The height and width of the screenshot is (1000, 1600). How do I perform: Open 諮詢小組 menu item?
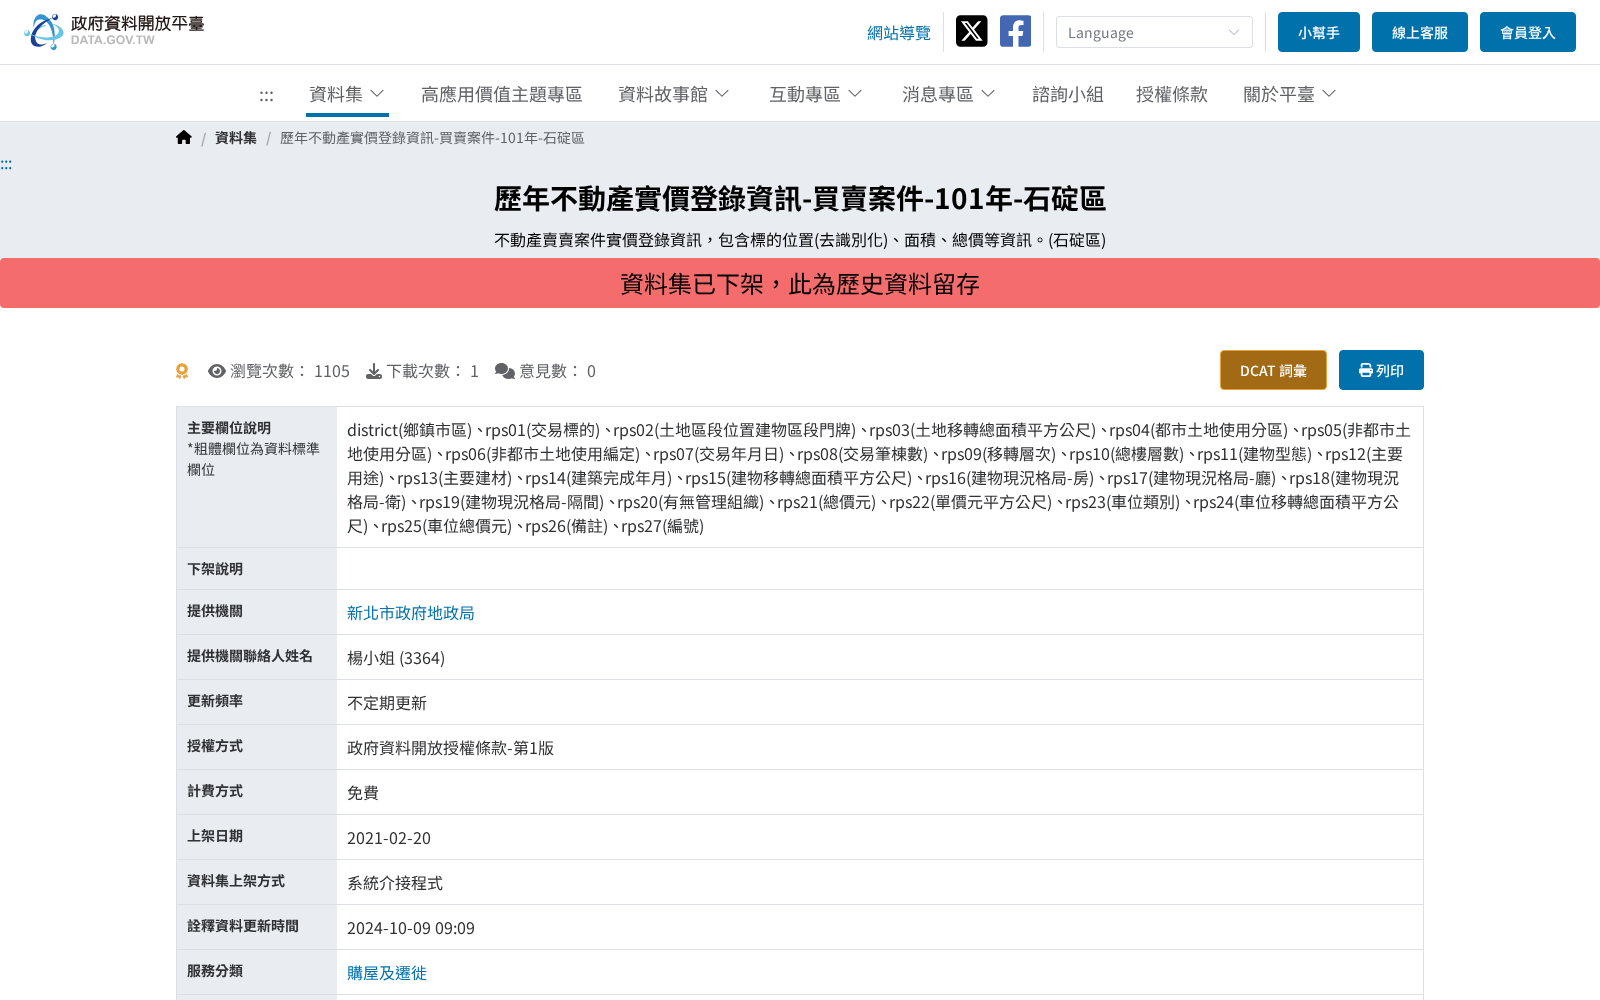point(1068,94)
